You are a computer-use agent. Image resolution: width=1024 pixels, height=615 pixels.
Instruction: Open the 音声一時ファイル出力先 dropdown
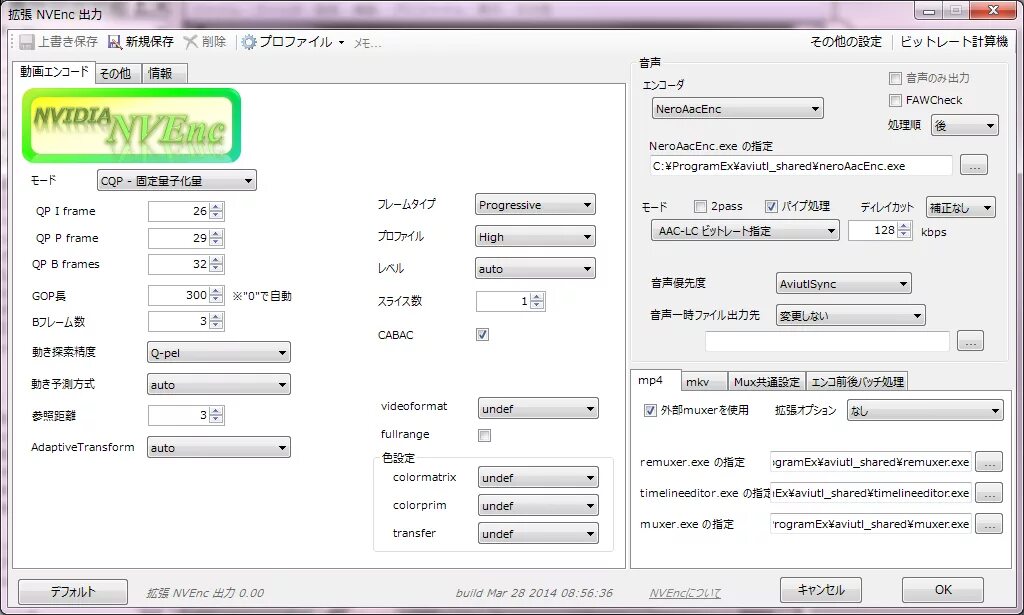[x=850, y=316]
